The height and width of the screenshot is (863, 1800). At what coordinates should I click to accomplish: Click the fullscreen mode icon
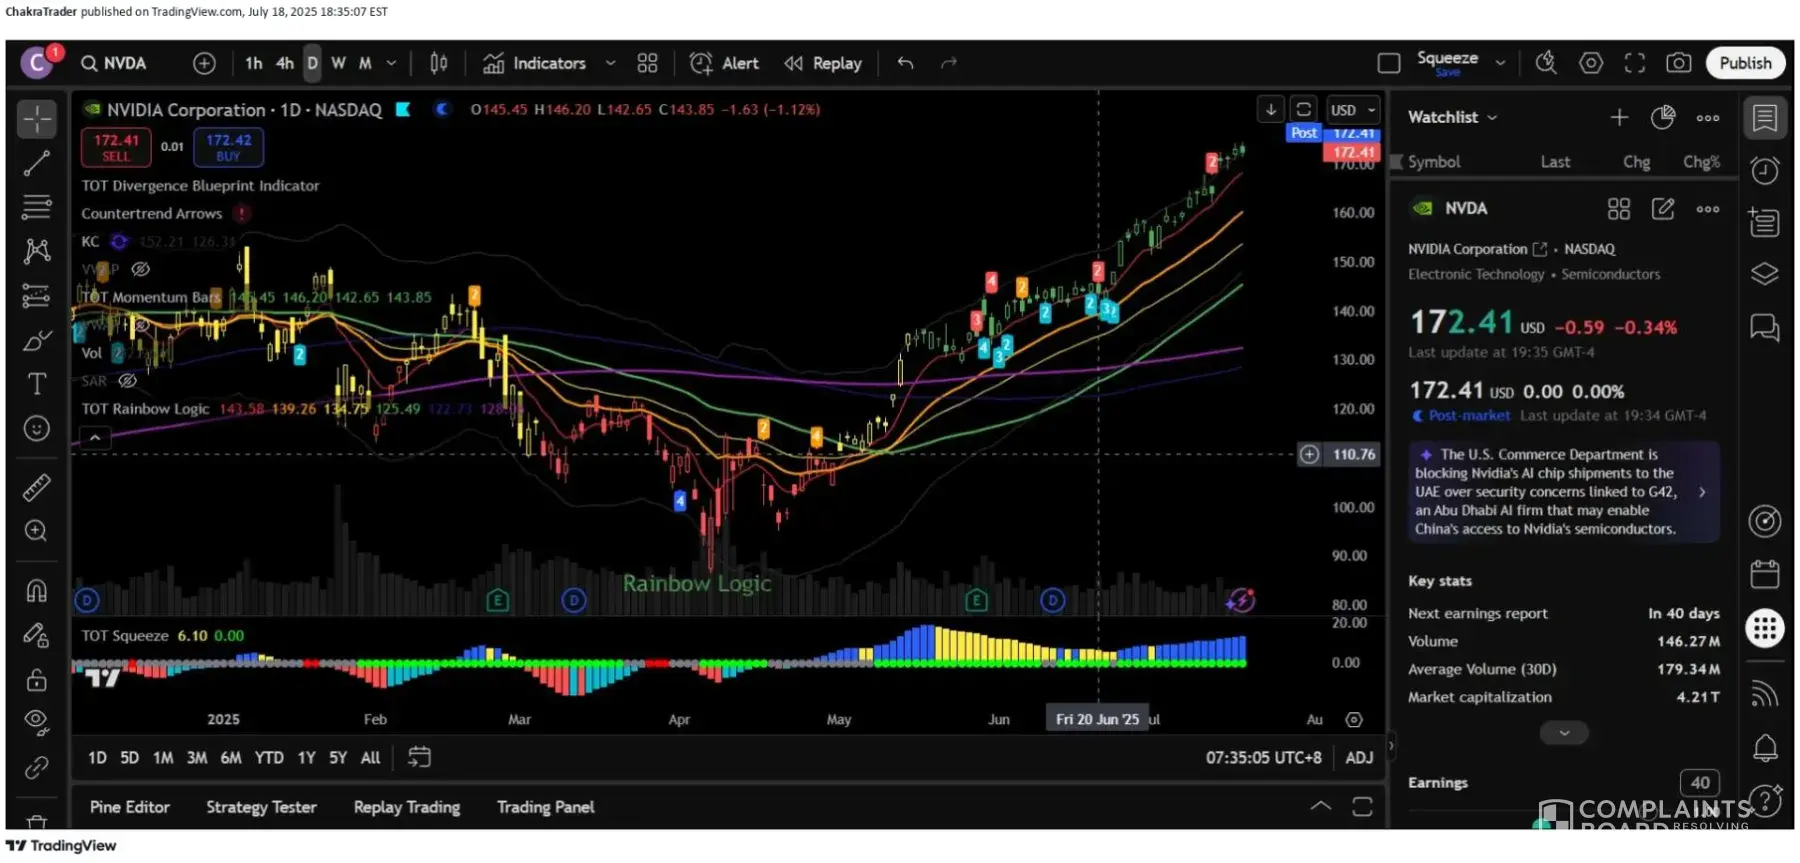[x=1634, y=63]
